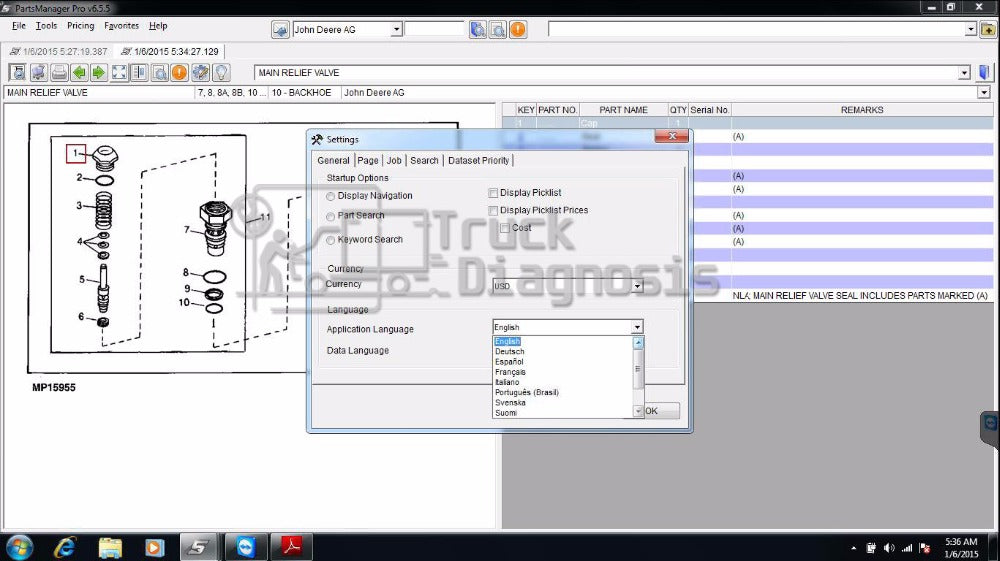Click the orange alert icon beside the search field
1000x561 pixels.
click(518, 29)
